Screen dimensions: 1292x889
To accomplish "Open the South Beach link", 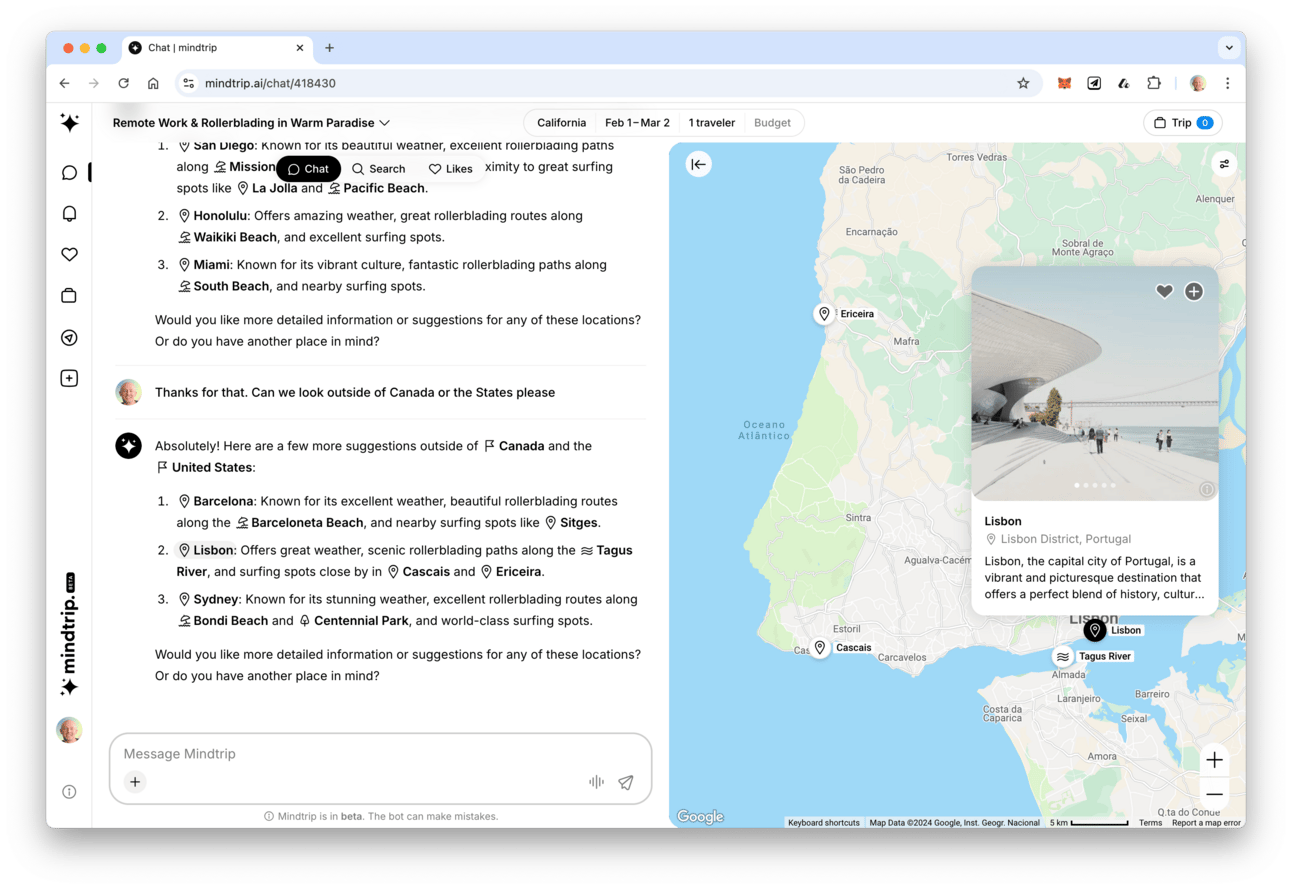I will click(x=223, y=286).
